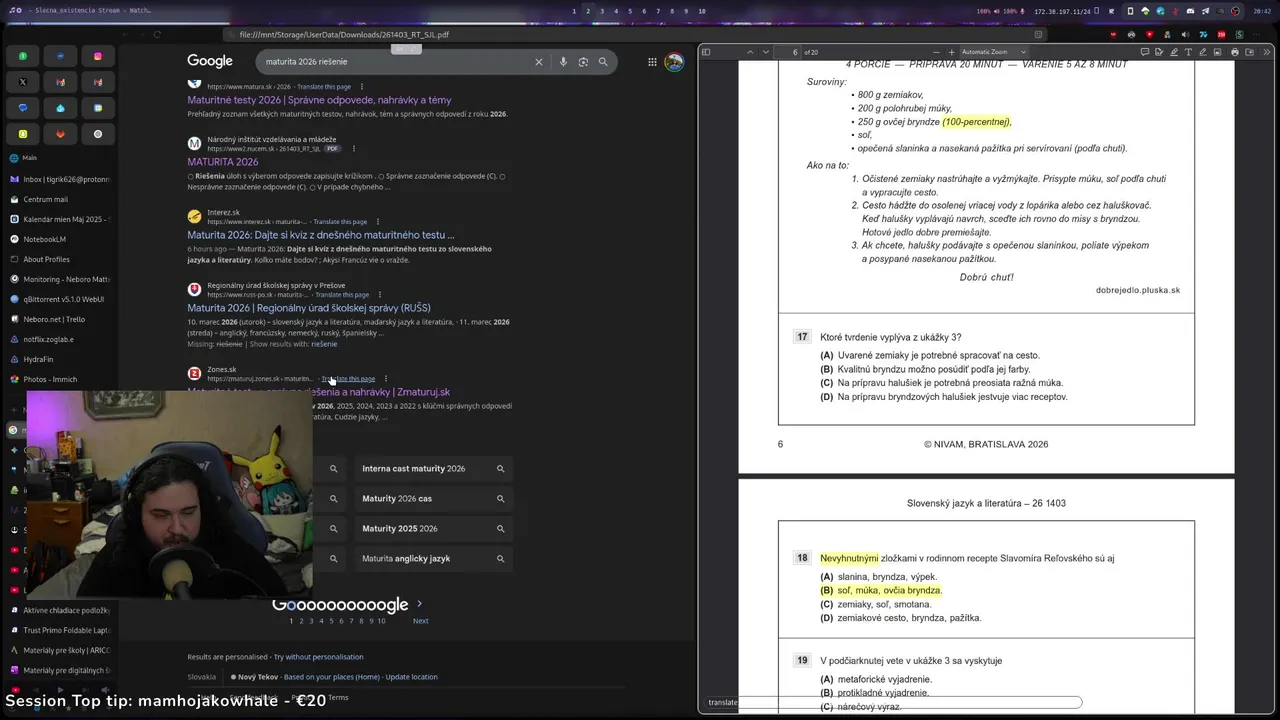Viewport: 1280px width, 720px height.
Task: Click Update location link
Action: click(x=411, y=677)
